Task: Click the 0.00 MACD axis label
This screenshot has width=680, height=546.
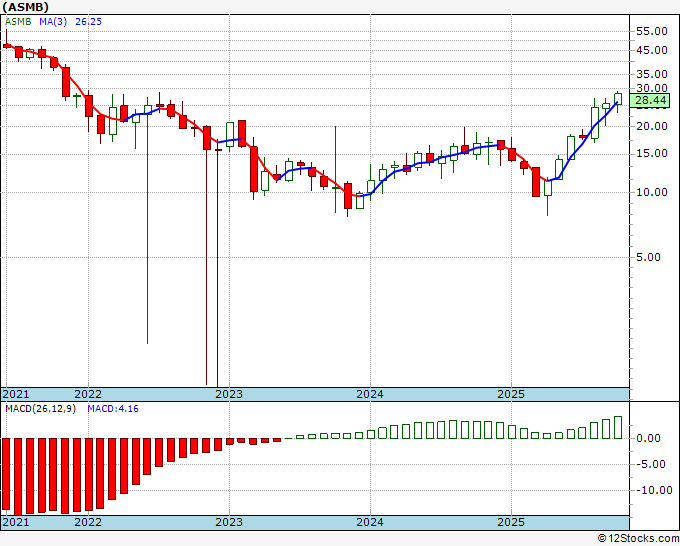Action: click(649, 438)
